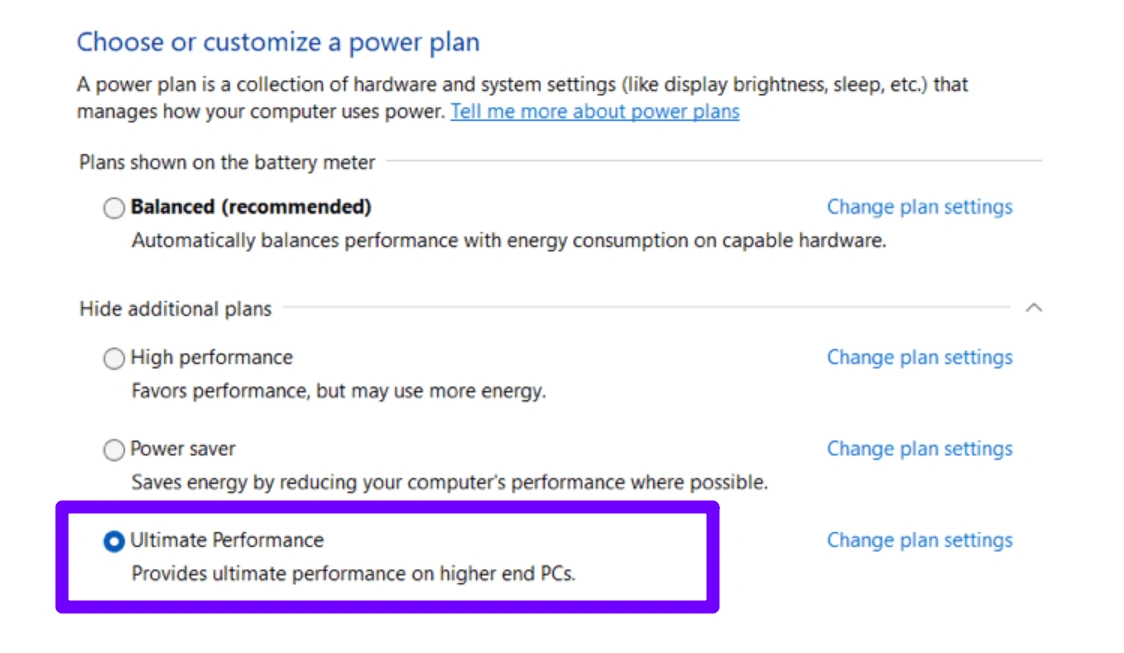Select the High performance radio button
Viewport: 1124px width, 653px height.
pos(114,358)
